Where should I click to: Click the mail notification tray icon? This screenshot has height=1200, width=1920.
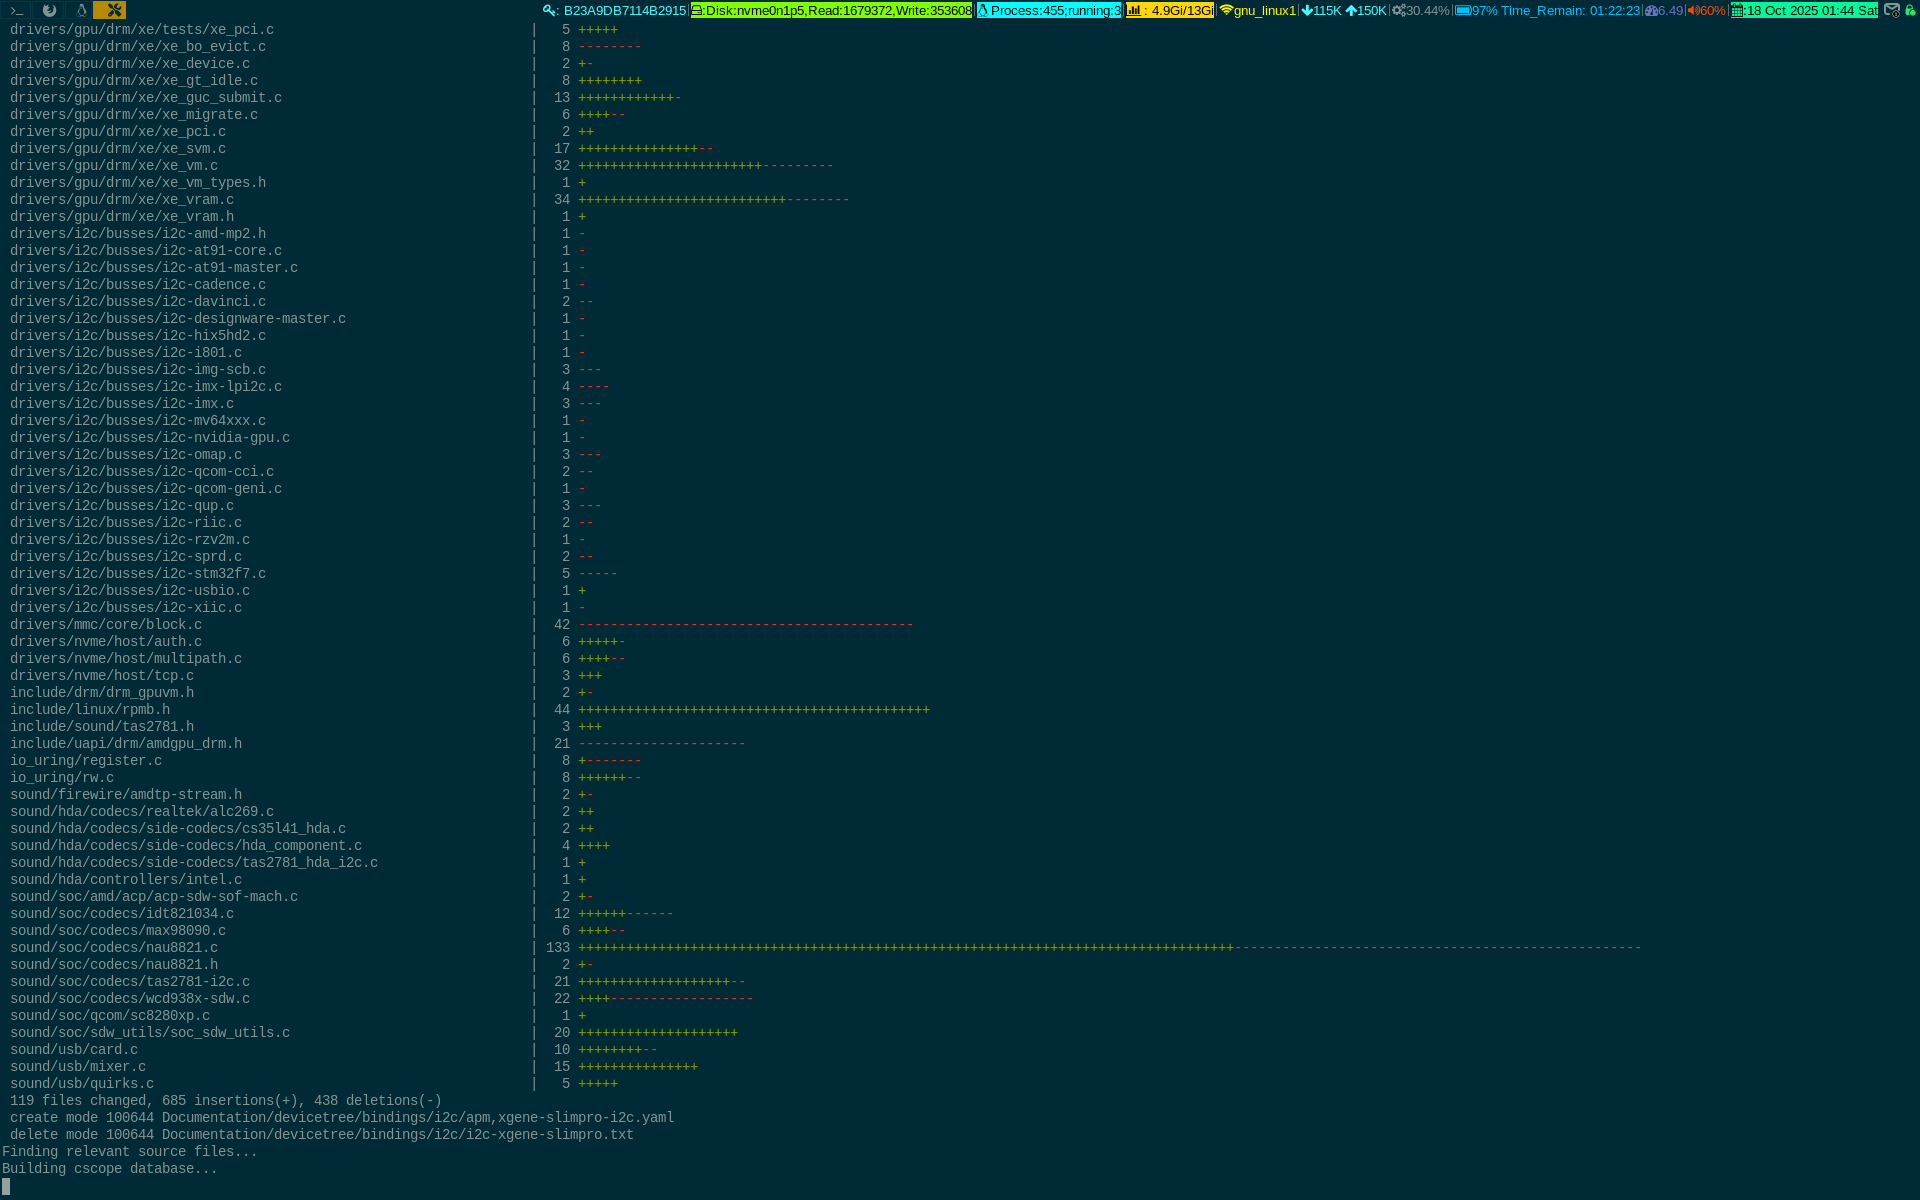coord(1892,10)
